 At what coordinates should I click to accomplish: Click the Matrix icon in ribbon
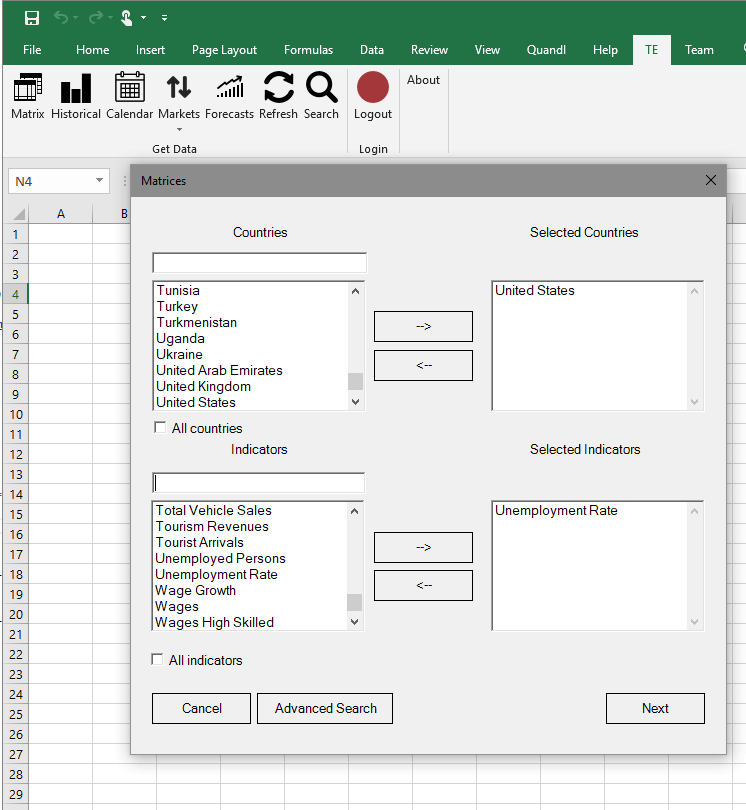tap(28, 96)
